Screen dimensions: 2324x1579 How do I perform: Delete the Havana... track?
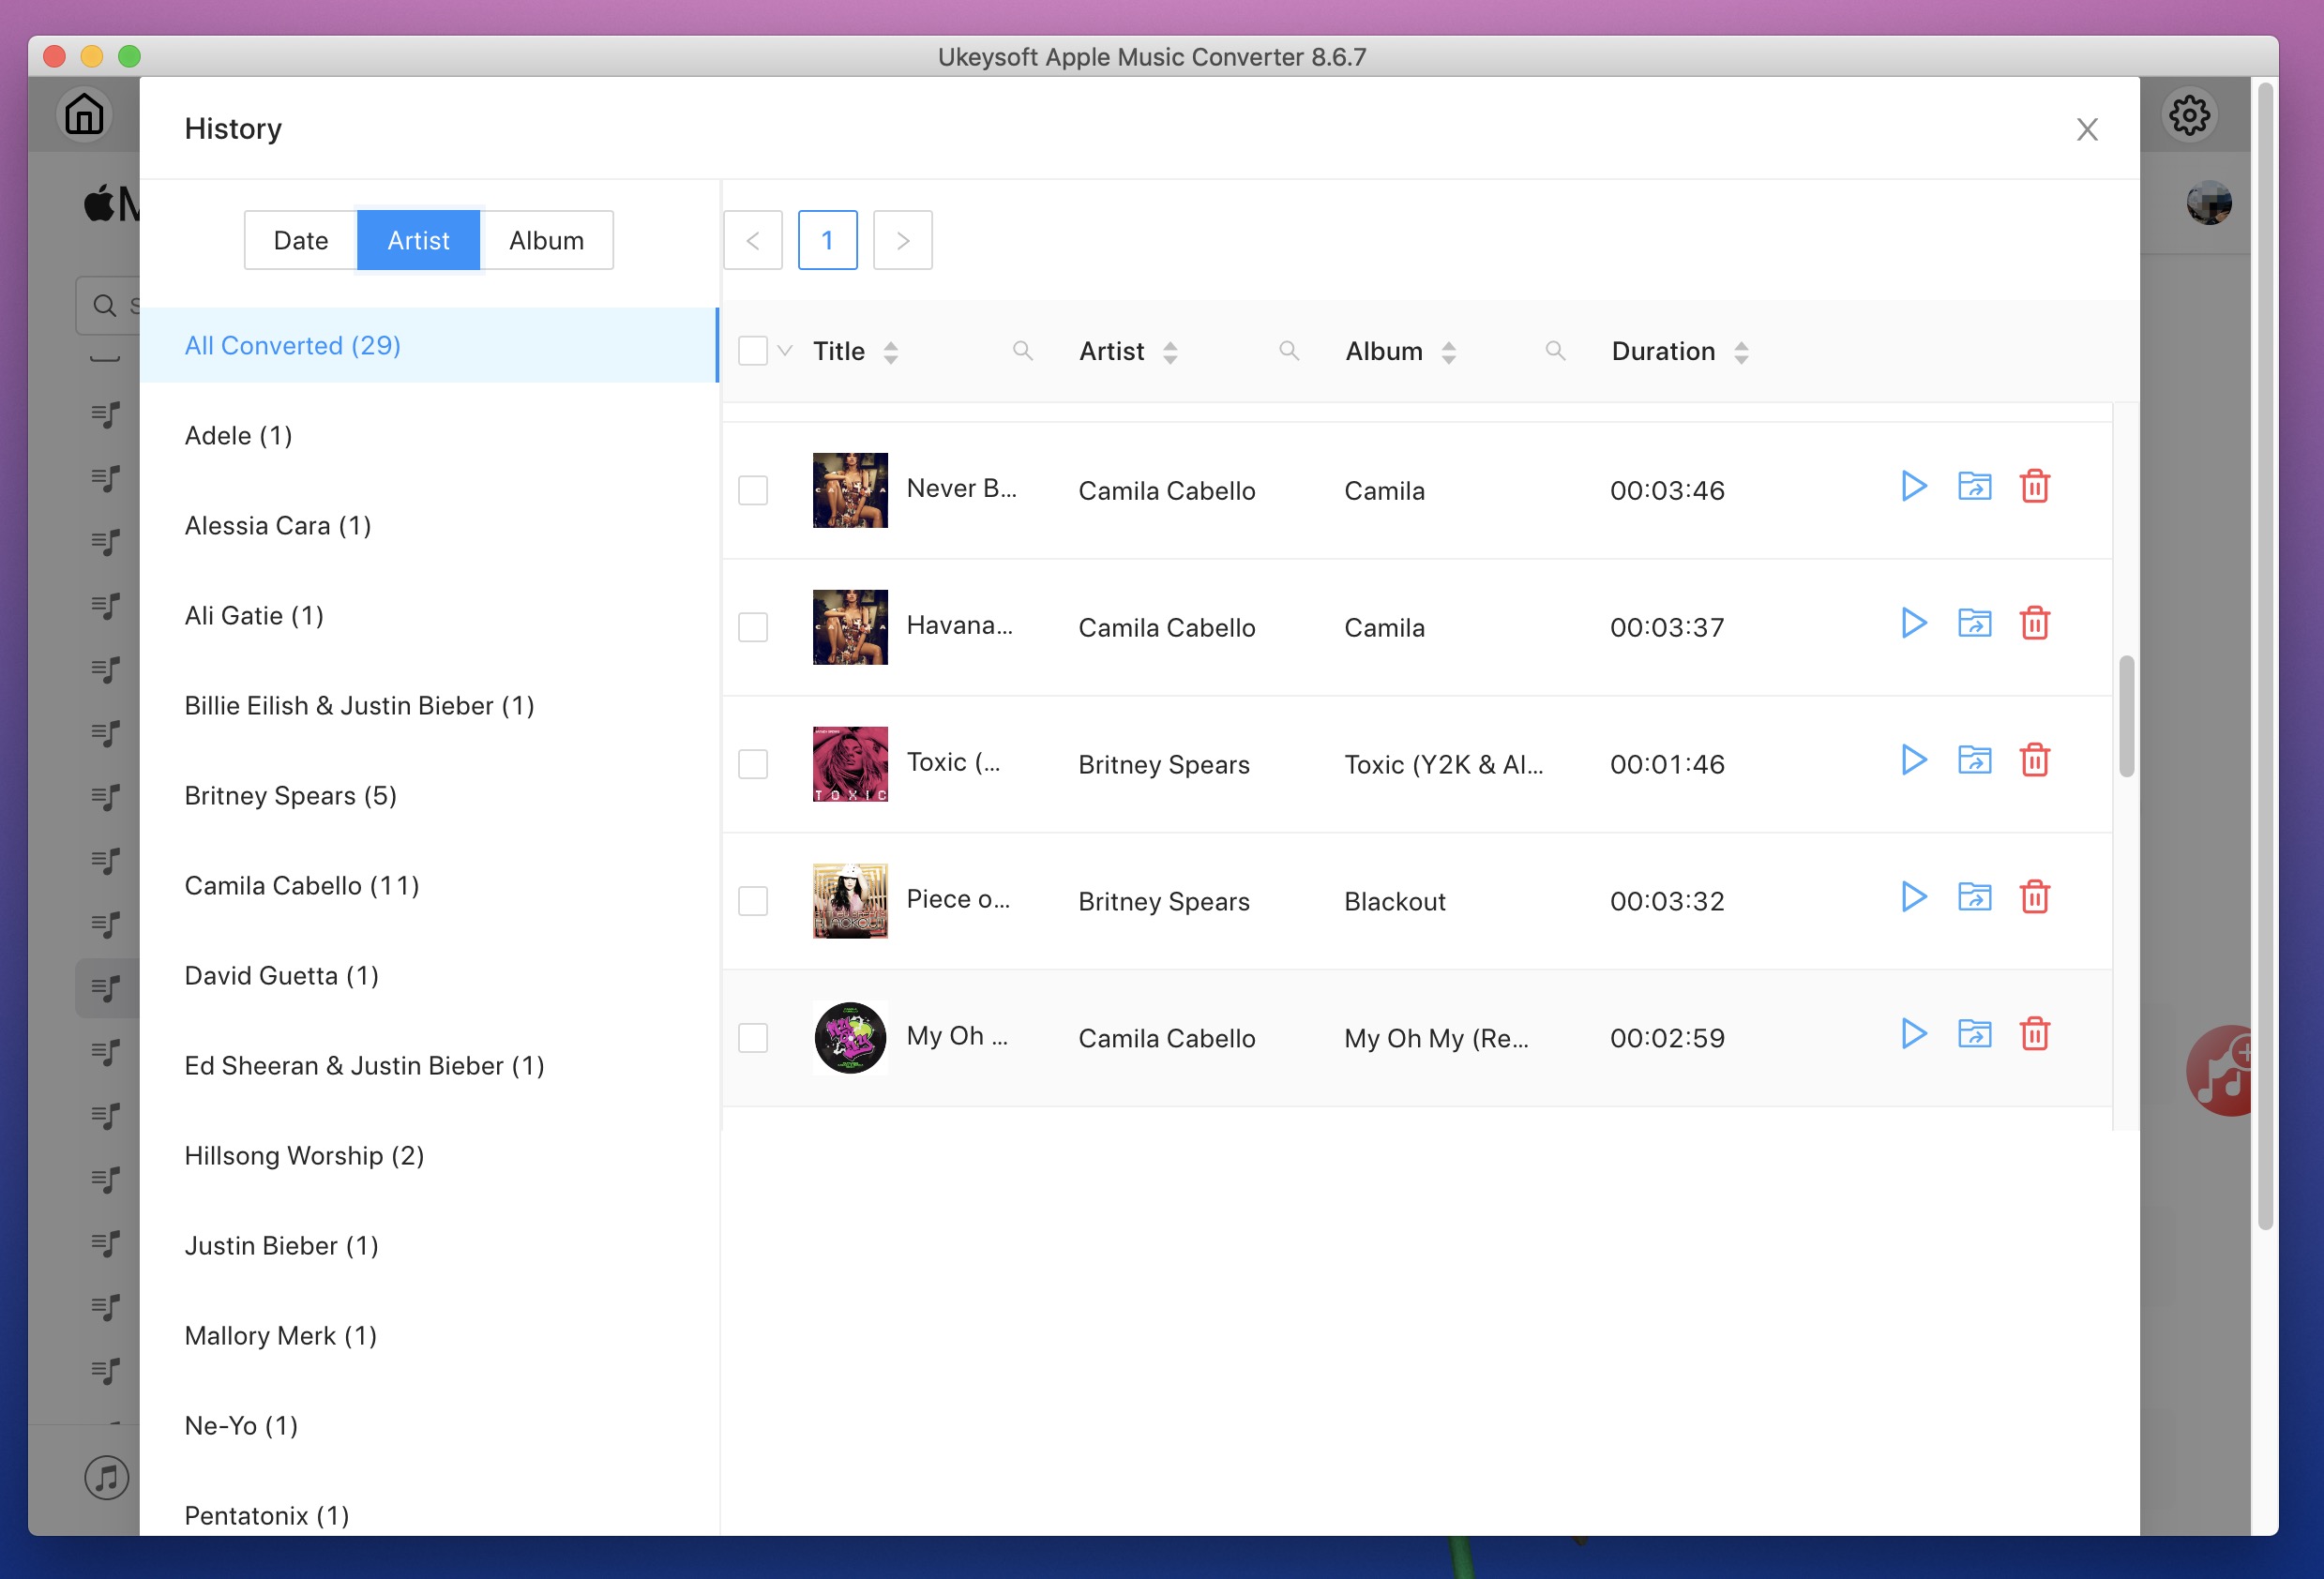(2035, 624)
